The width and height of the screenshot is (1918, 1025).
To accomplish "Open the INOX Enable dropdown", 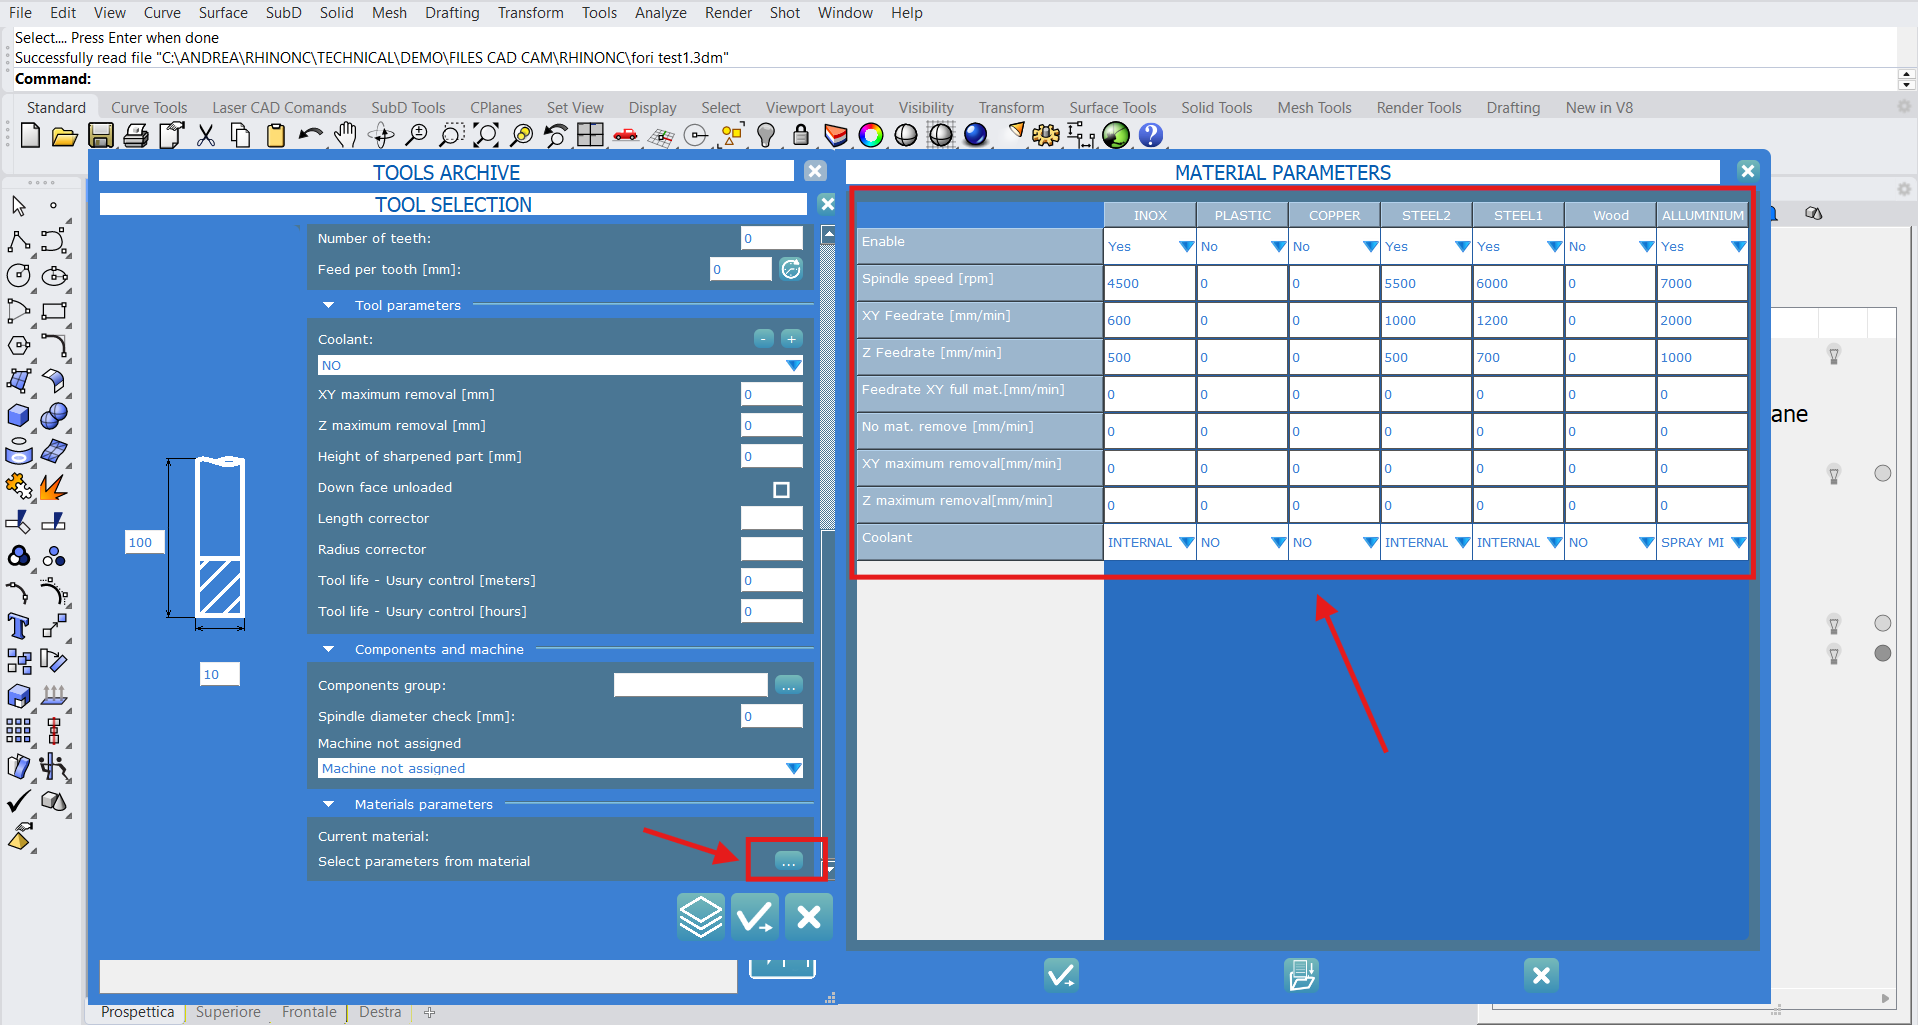I will click(1186, 247).
